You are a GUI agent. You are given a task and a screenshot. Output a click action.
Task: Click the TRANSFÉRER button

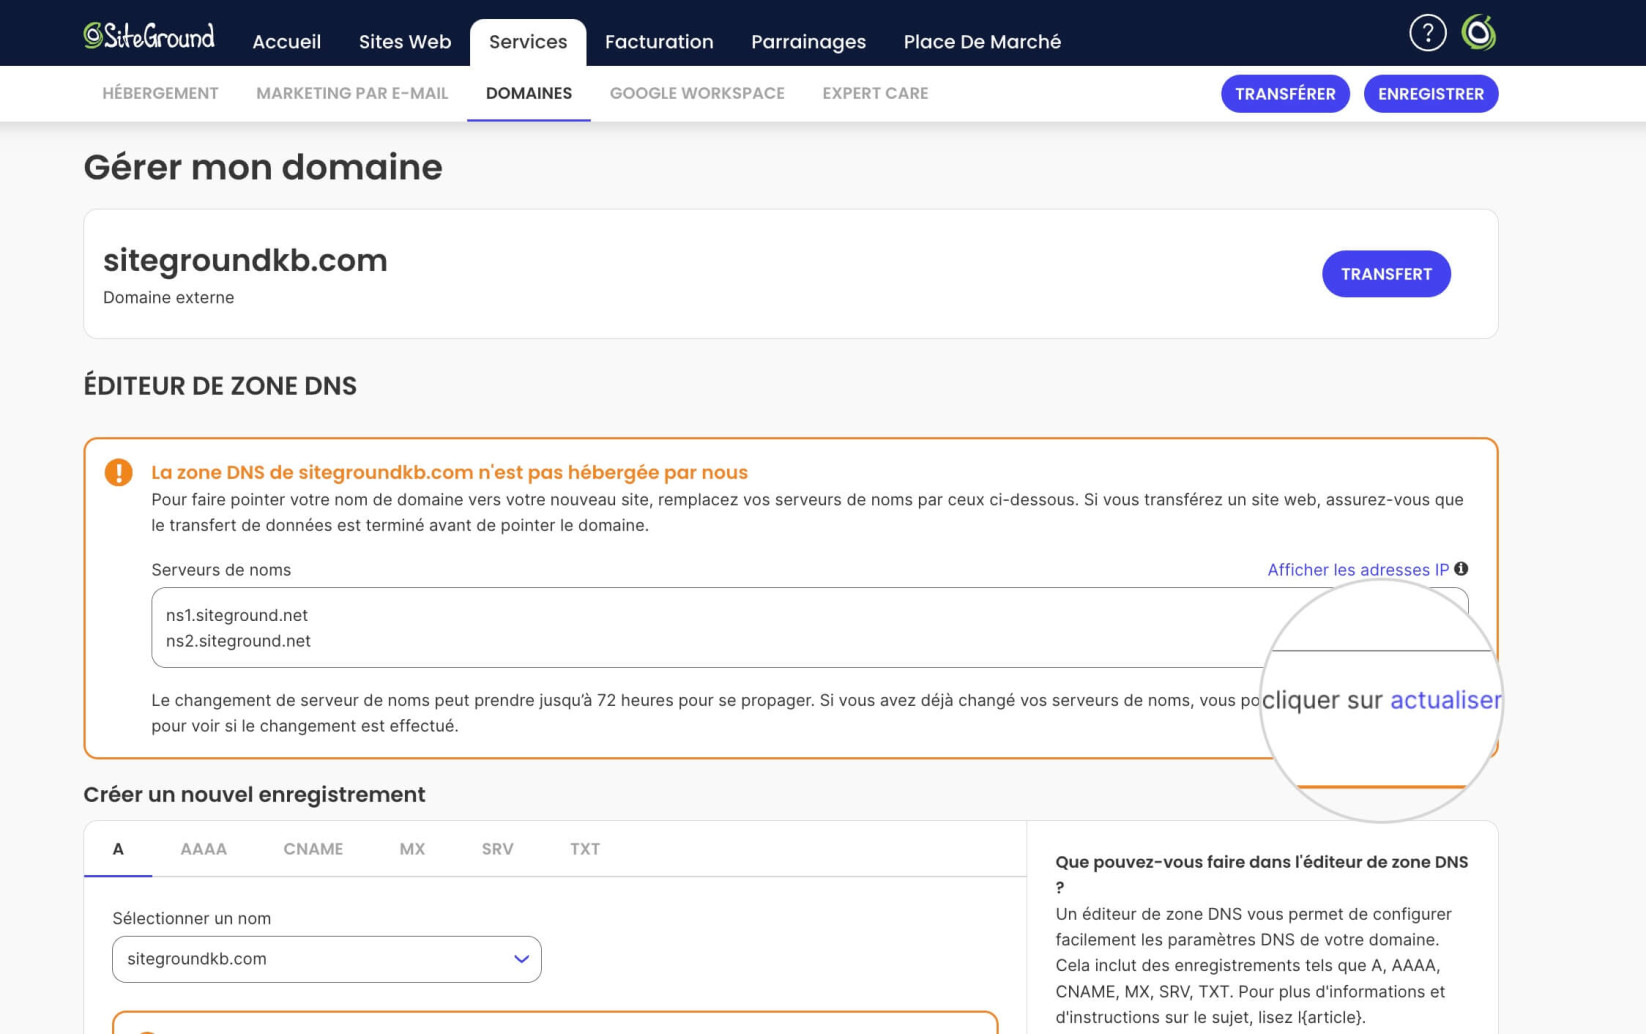[1285, 94]
